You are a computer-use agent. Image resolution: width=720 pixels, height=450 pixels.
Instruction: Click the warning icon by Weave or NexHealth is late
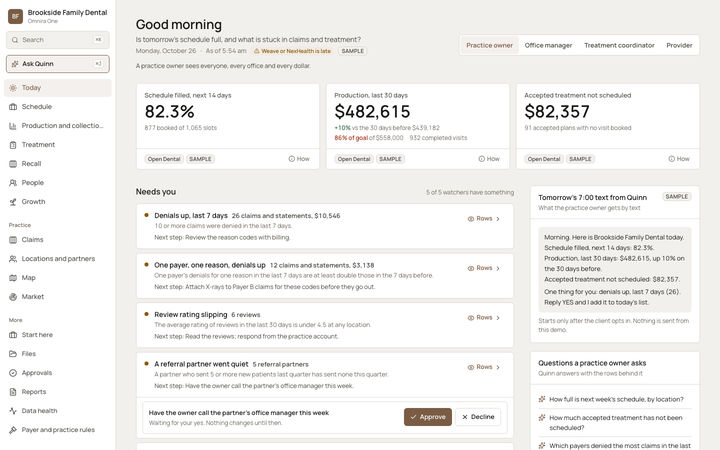click(257, 51)
